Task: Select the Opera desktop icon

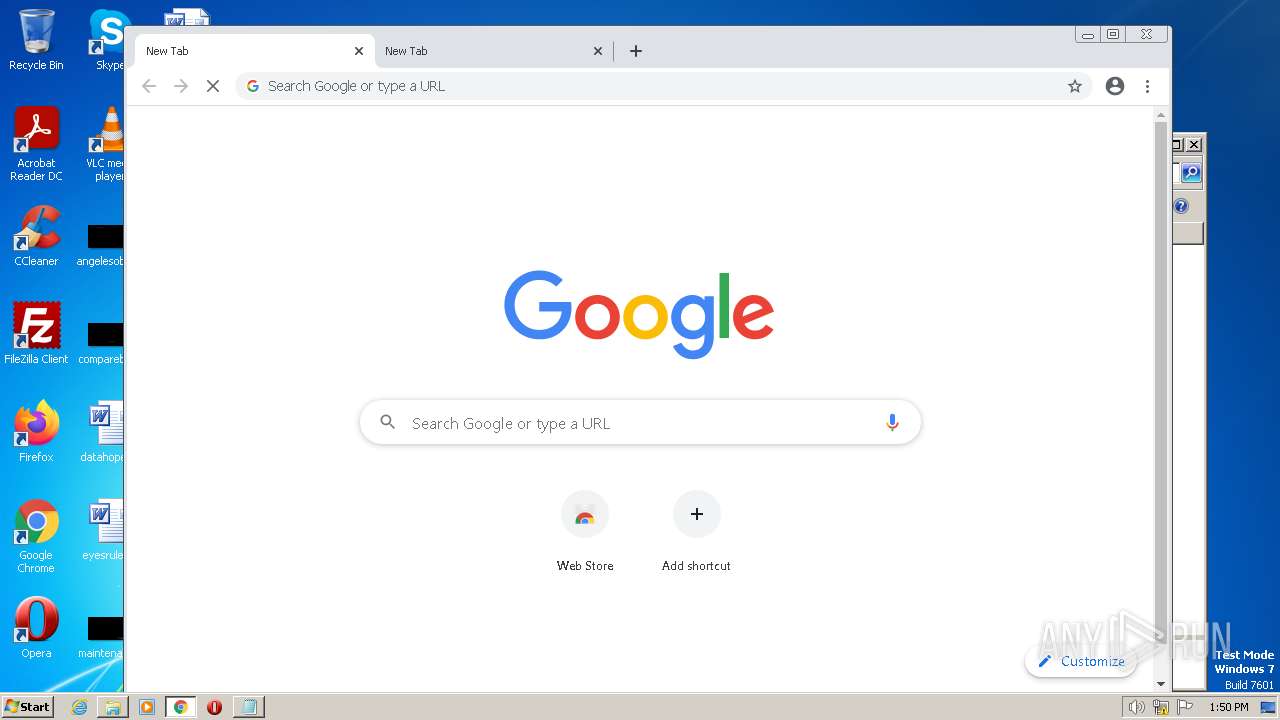Action: coord(36,628)
